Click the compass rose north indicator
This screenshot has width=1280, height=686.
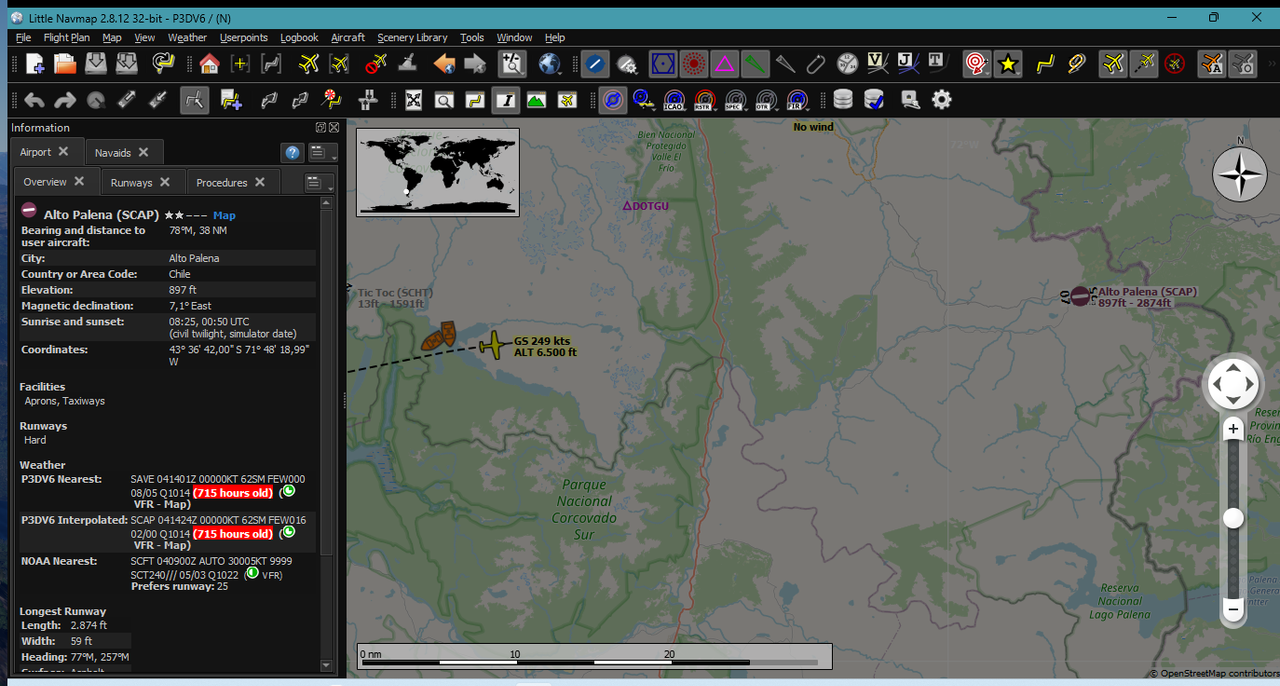1240,174
